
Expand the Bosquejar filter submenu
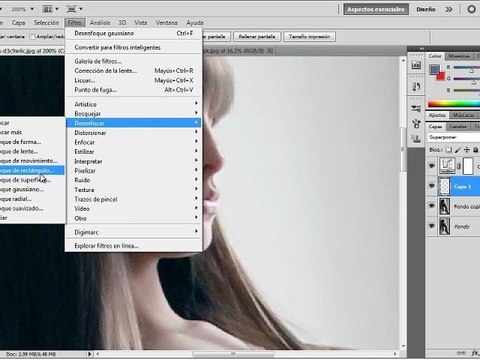[x=133, y=114]
